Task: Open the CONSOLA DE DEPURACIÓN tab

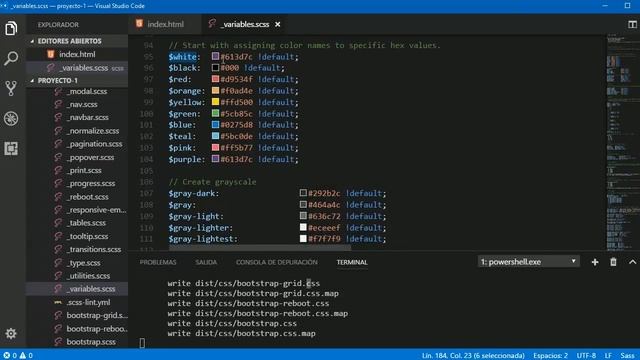Action: click(x=277, y=262)
